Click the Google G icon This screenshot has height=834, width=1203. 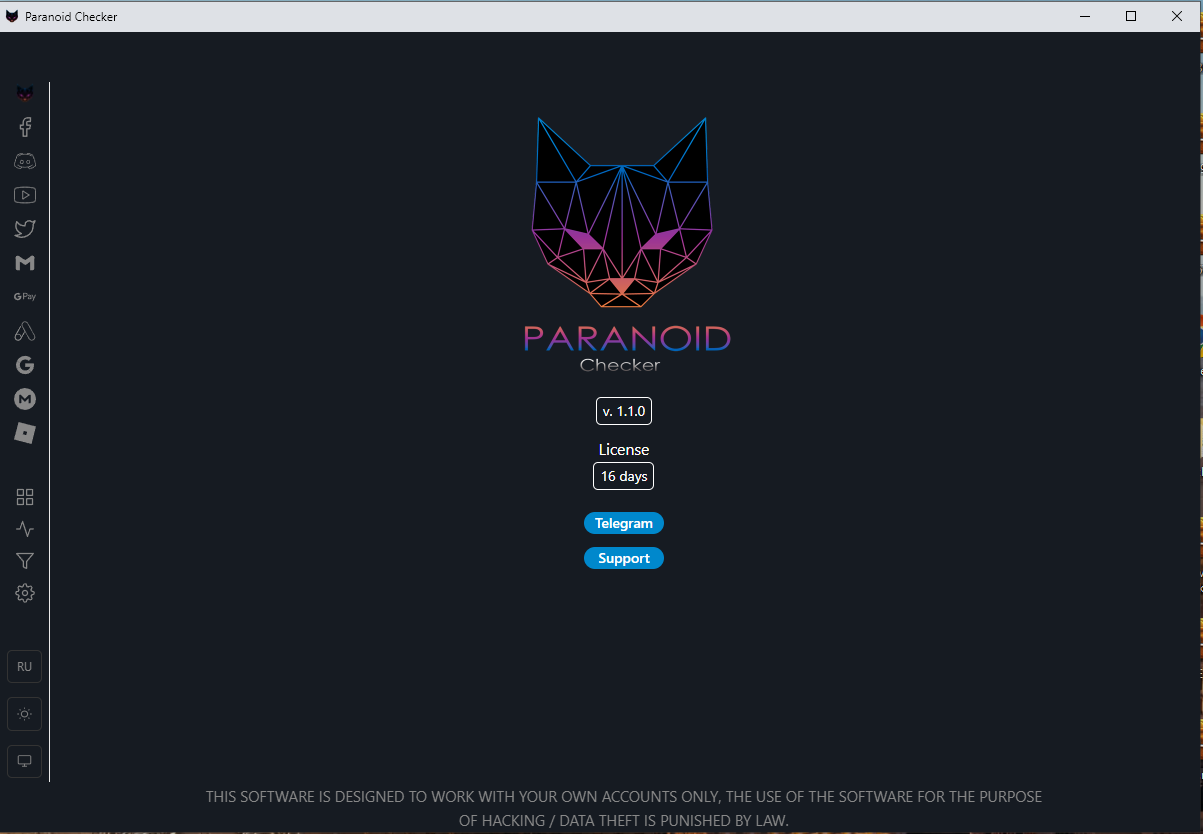(x=25, y=365)
